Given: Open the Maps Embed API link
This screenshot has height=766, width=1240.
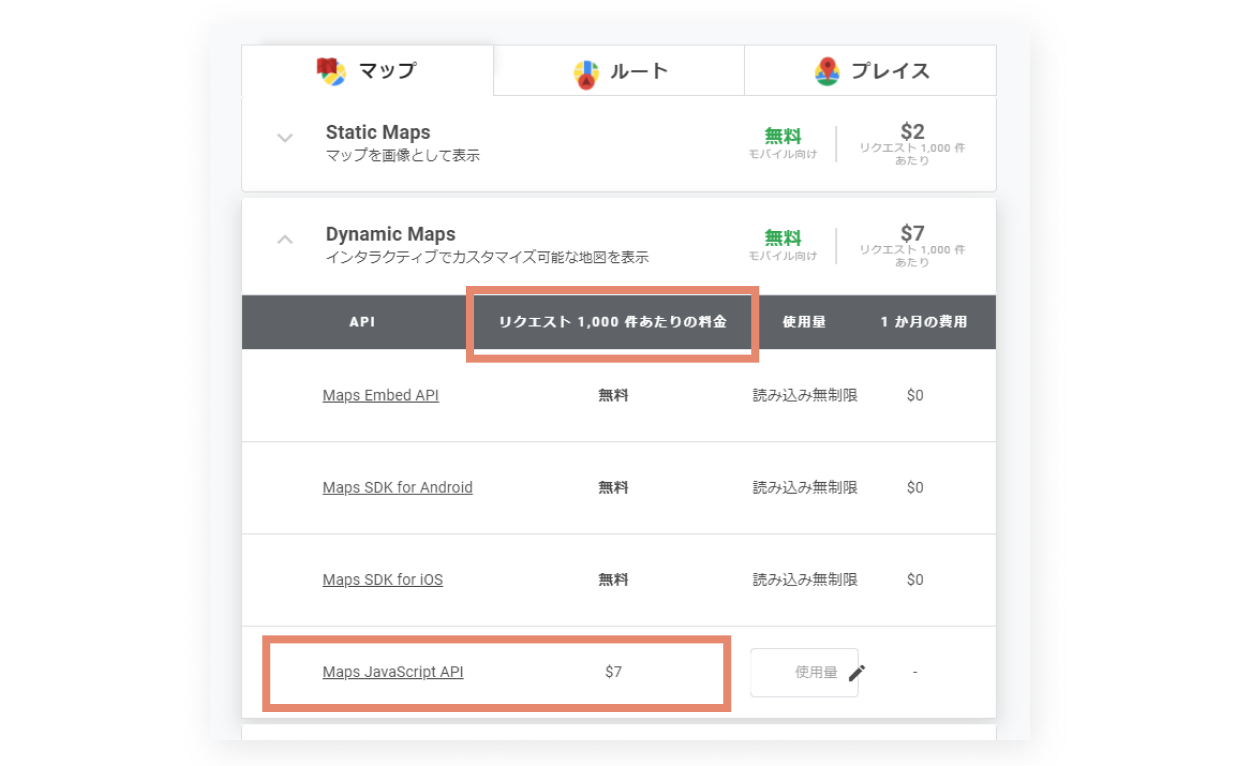Looking at the screenshot, I should (380, 395).
